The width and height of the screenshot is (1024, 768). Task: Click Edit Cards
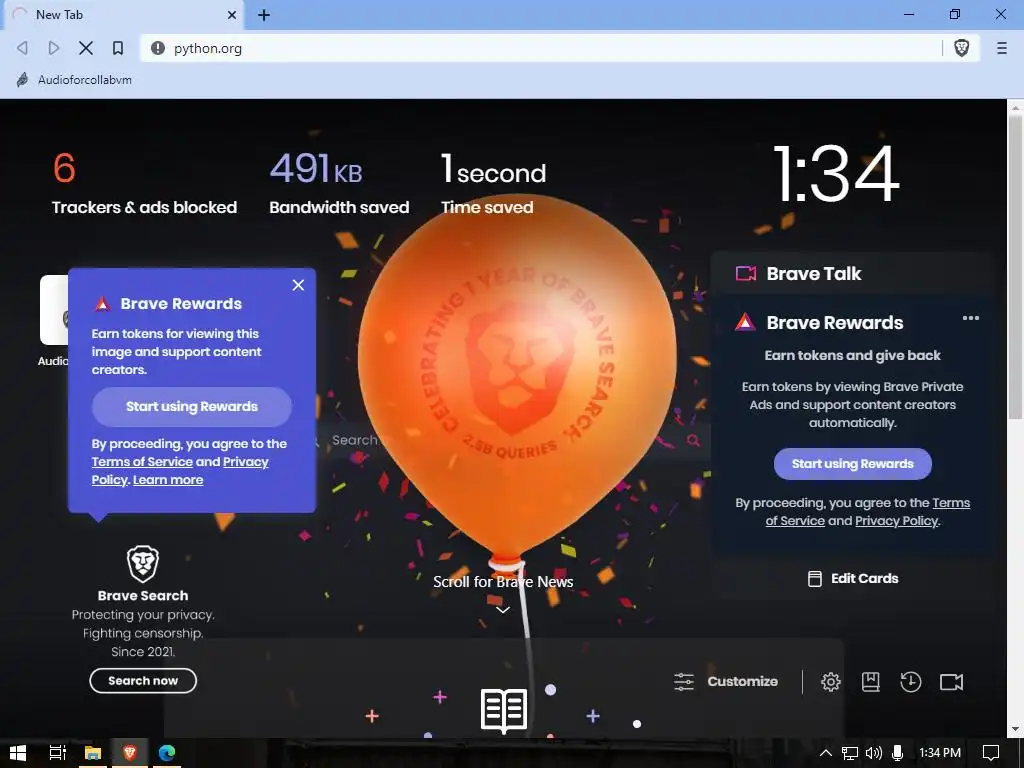coord(853,579)
